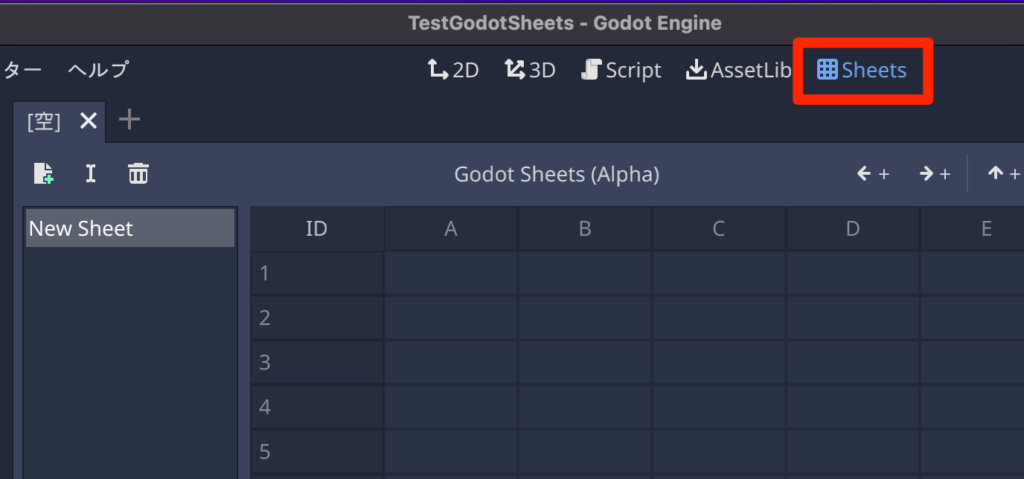Insert column to the right
This screenshot has height=479, width=1024.
point(935,174)
